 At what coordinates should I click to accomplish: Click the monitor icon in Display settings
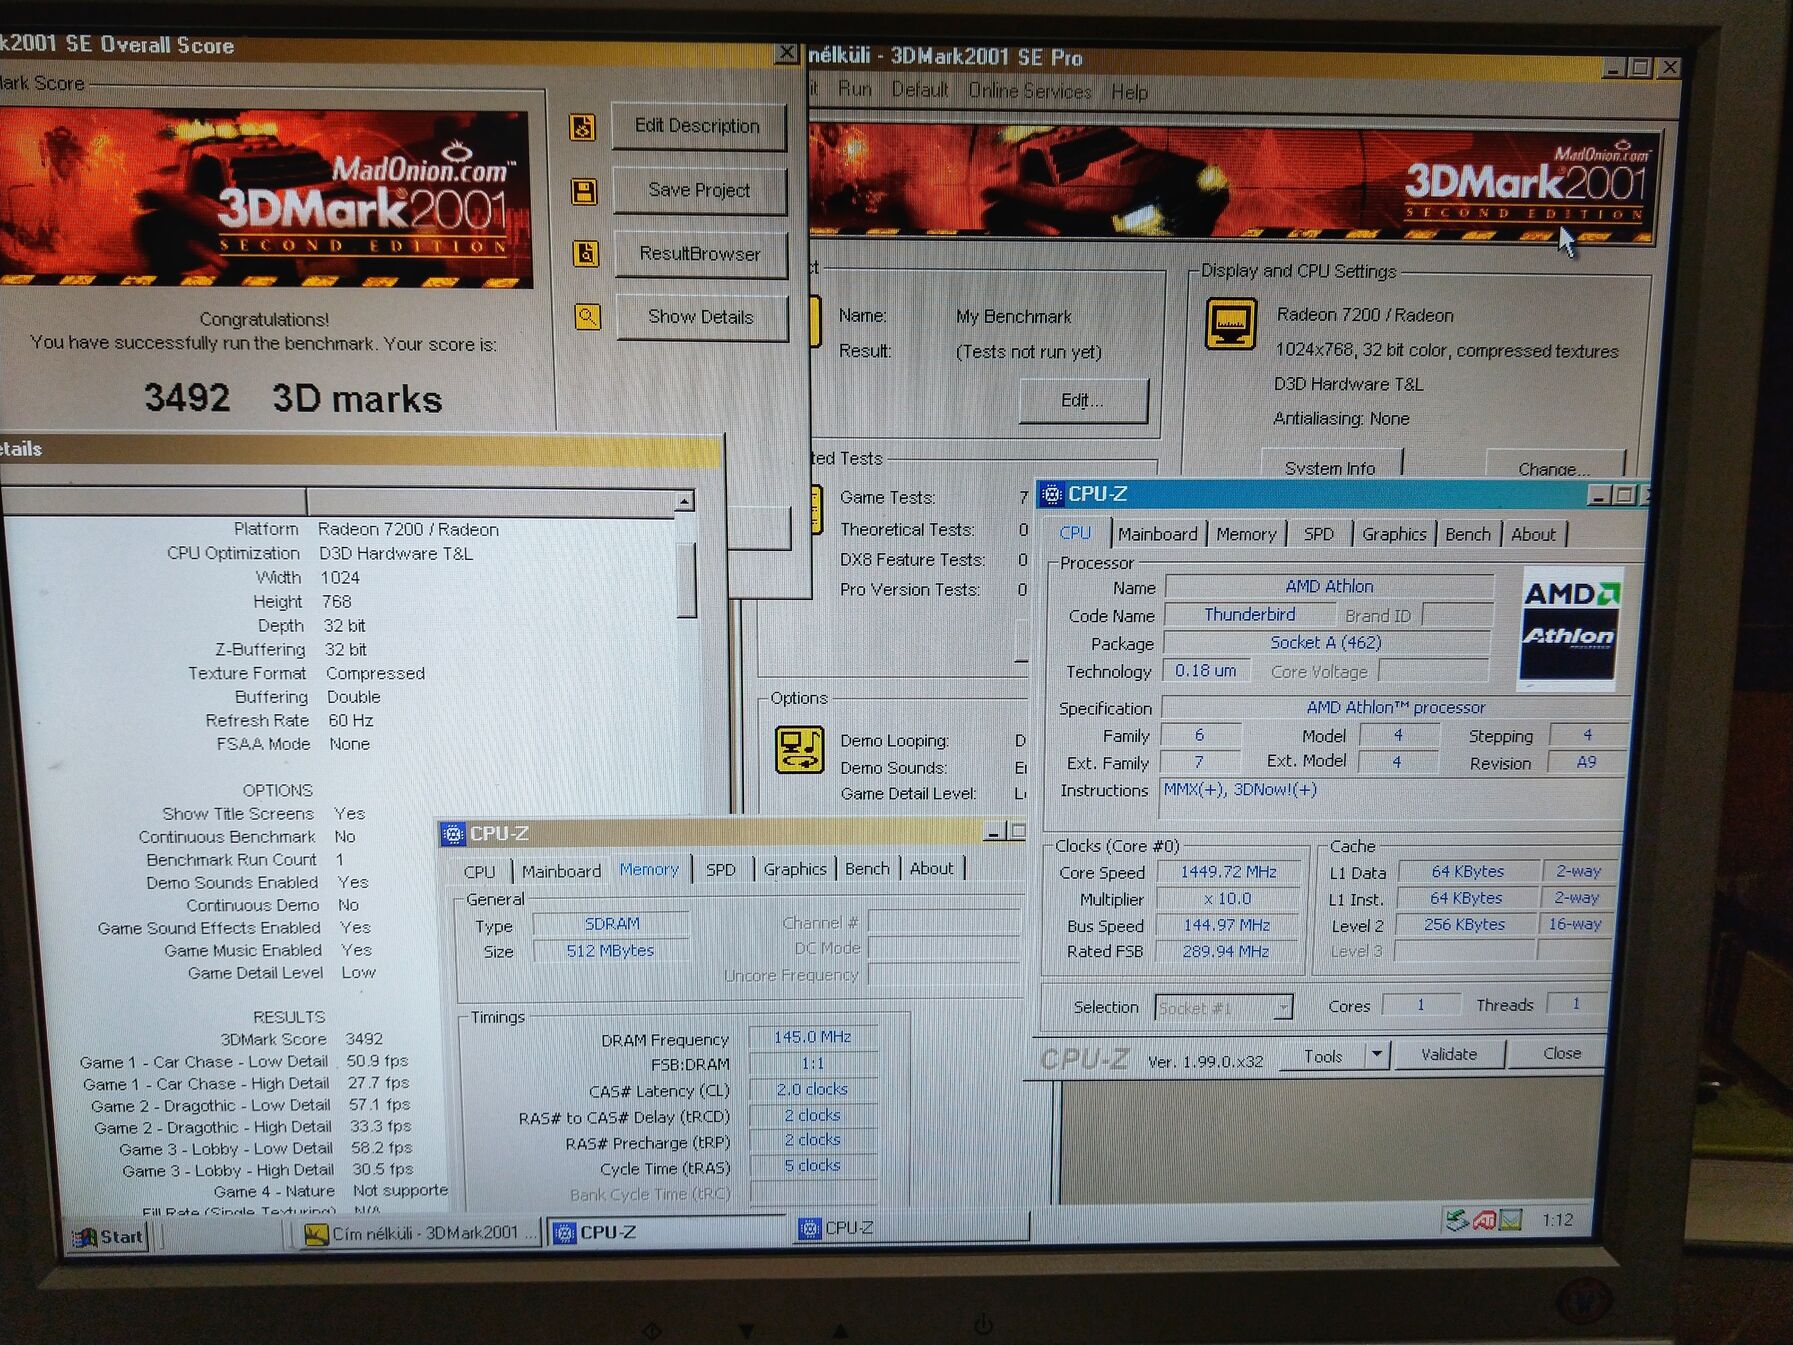[1231, 324]
